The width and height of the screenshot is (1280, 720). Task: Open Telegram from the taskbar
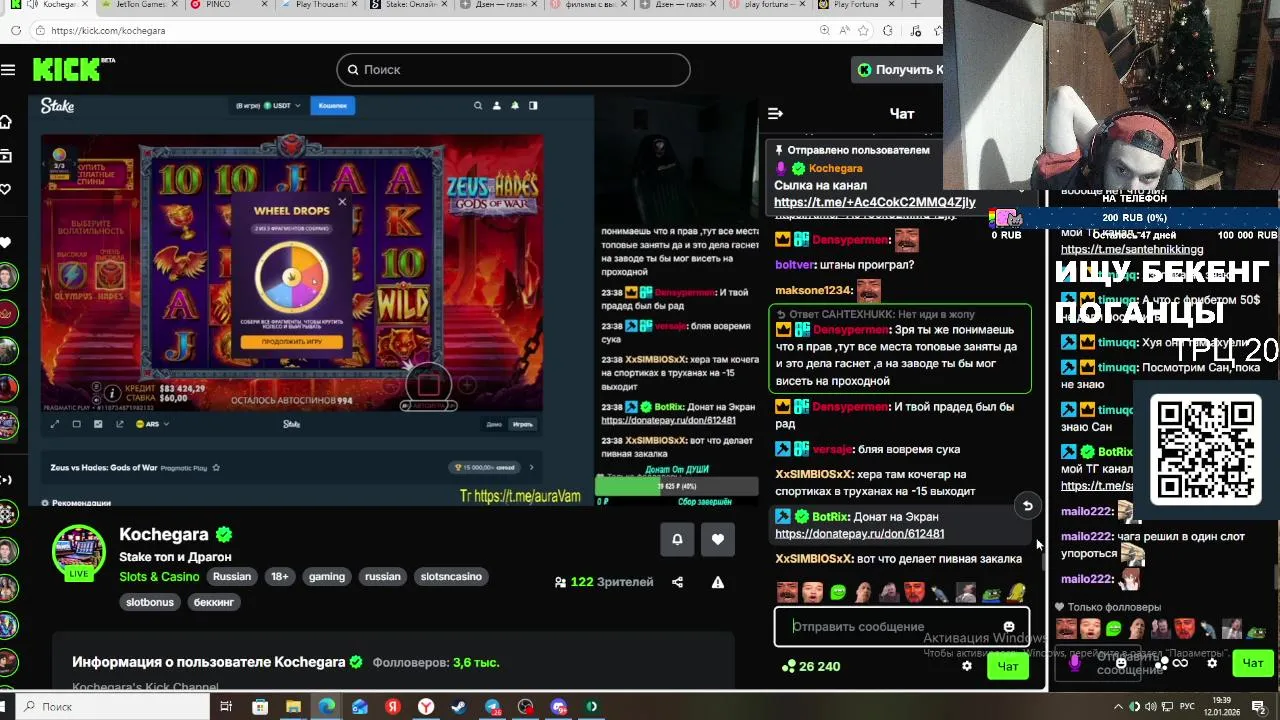pos(493,707)
